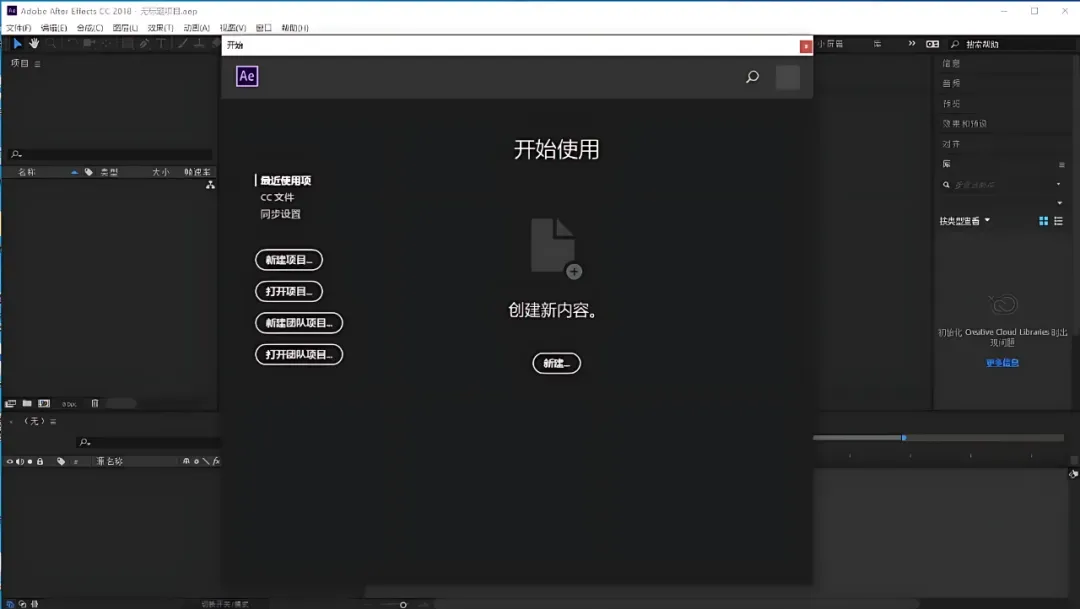
Task: Select the Type (T) tool
Action: point(162,43)
